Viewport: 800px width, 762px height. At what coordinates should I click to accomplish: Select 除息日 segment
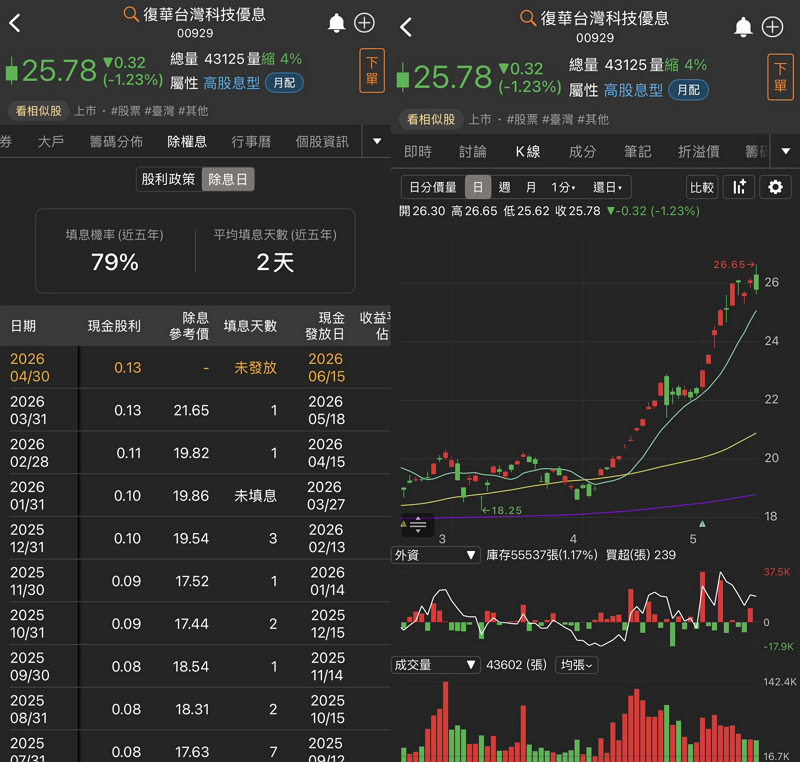click(x=228, y=180)
